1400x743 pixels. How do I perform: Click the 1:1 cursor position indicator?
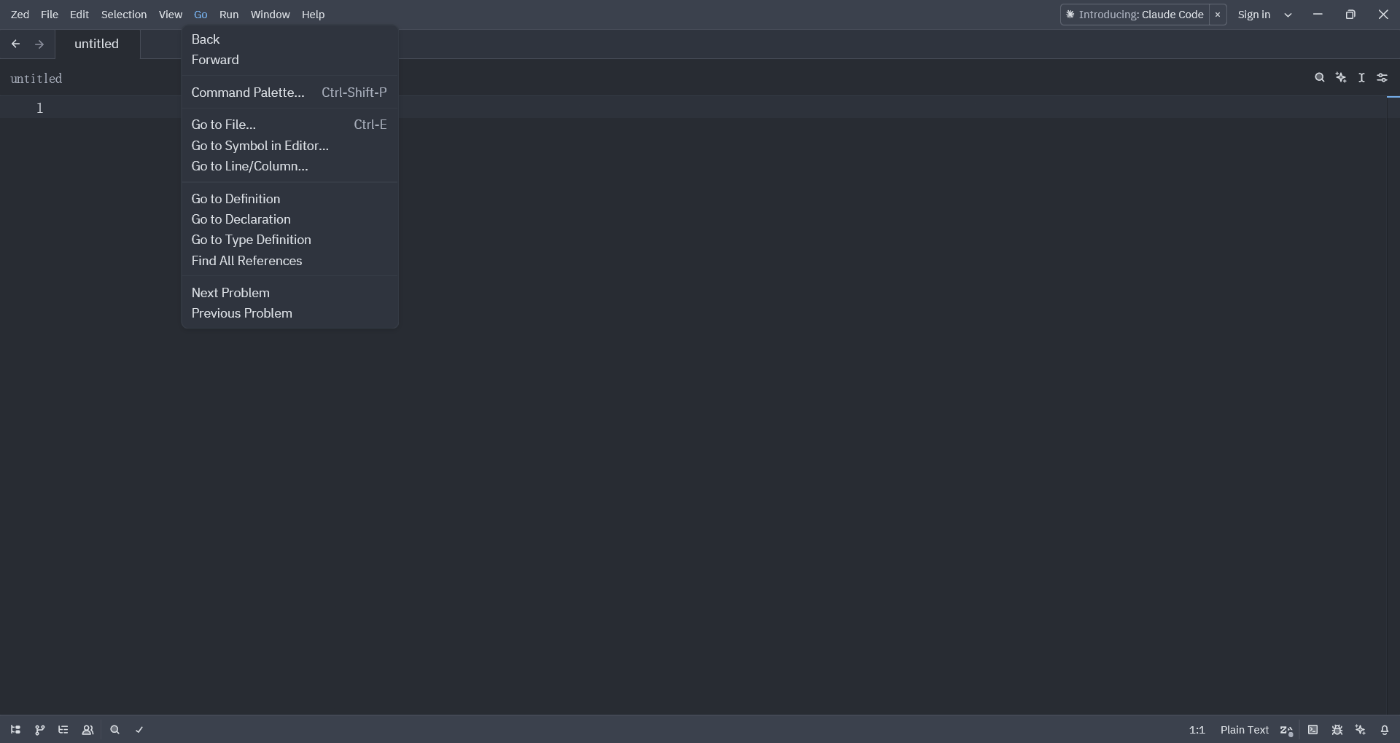(x=1197, y=730)
